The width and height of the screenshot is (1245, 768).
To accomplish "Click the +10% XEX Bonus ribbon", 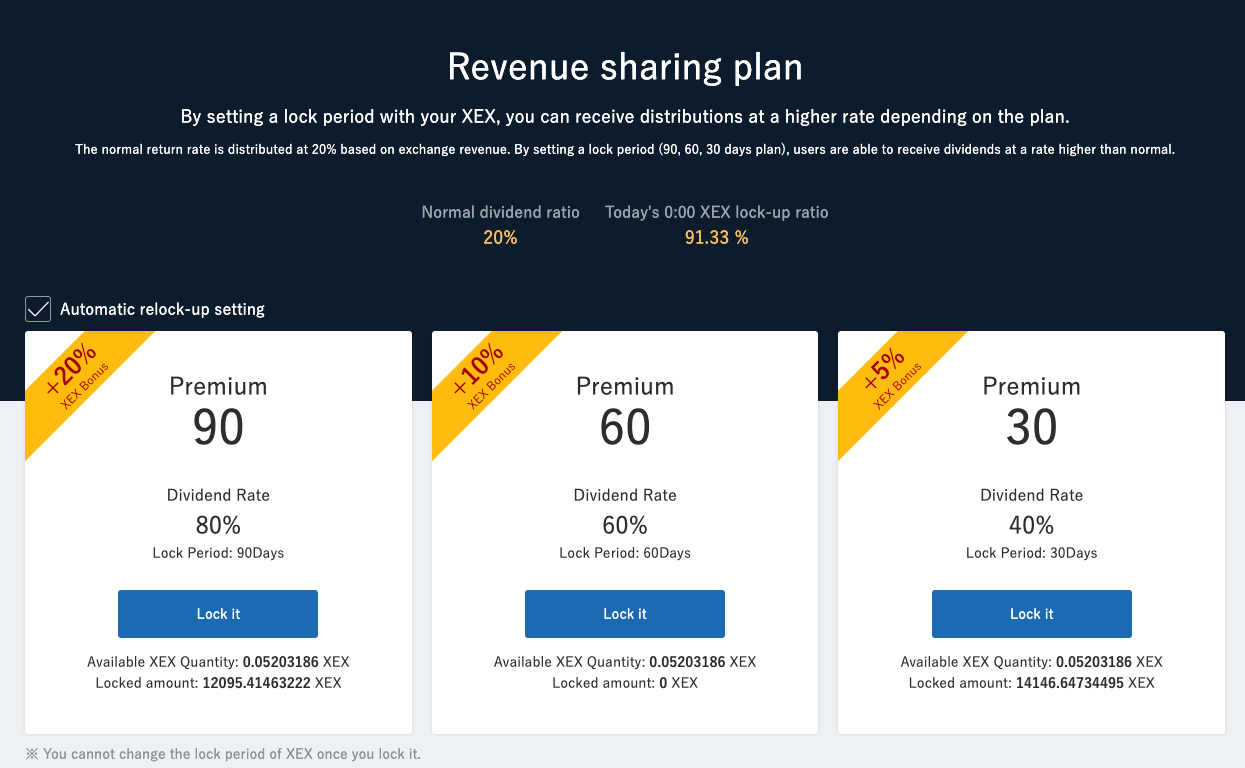I will pyautogui.click(x=482, y=376).
